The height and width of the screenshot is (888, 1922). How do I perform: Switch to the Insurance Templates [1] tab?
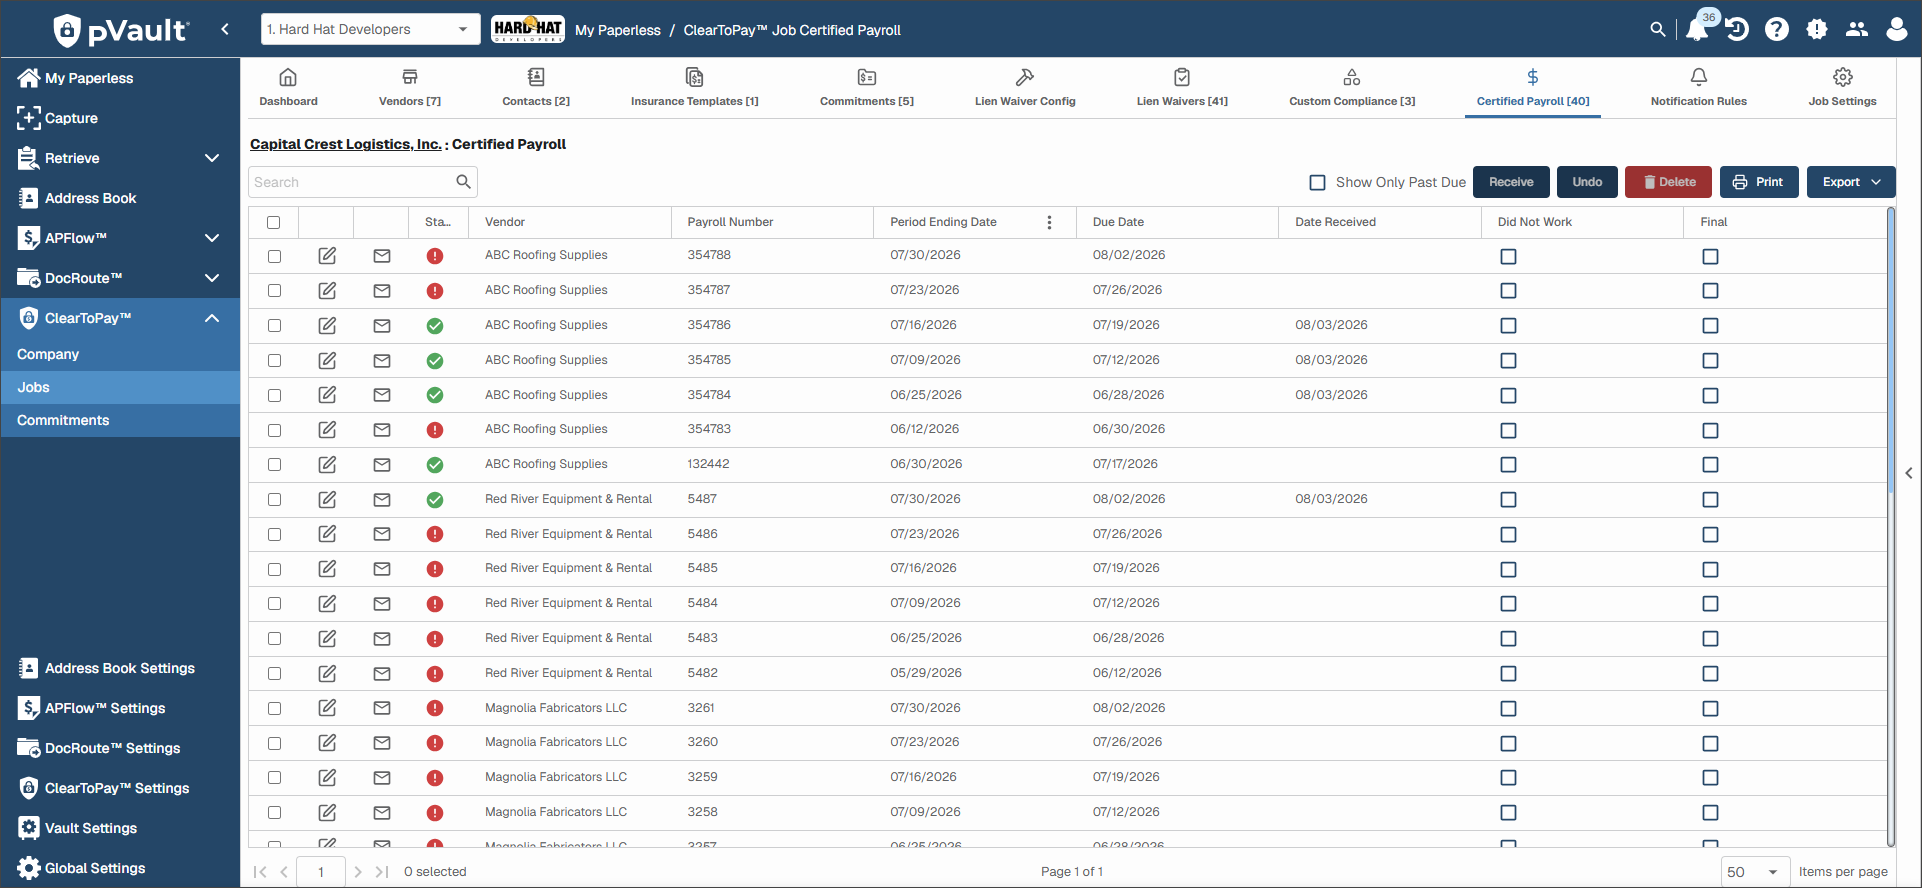pyautogui.click(x=695, y=87)
